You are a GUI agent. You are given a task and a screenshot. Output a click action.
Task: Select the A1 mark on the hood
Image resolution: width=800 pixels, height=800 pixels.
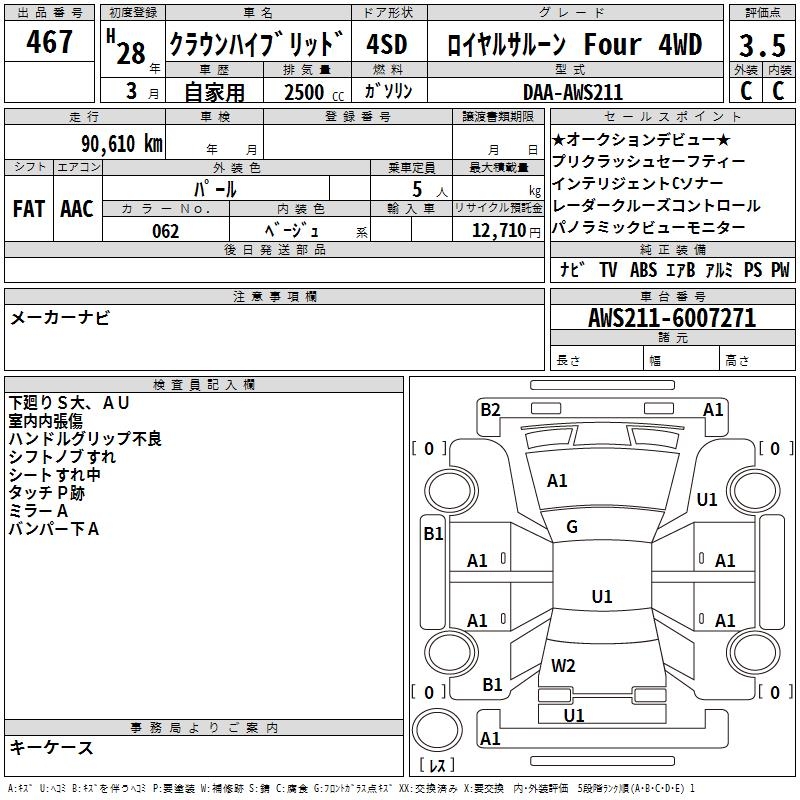point(557,481)
